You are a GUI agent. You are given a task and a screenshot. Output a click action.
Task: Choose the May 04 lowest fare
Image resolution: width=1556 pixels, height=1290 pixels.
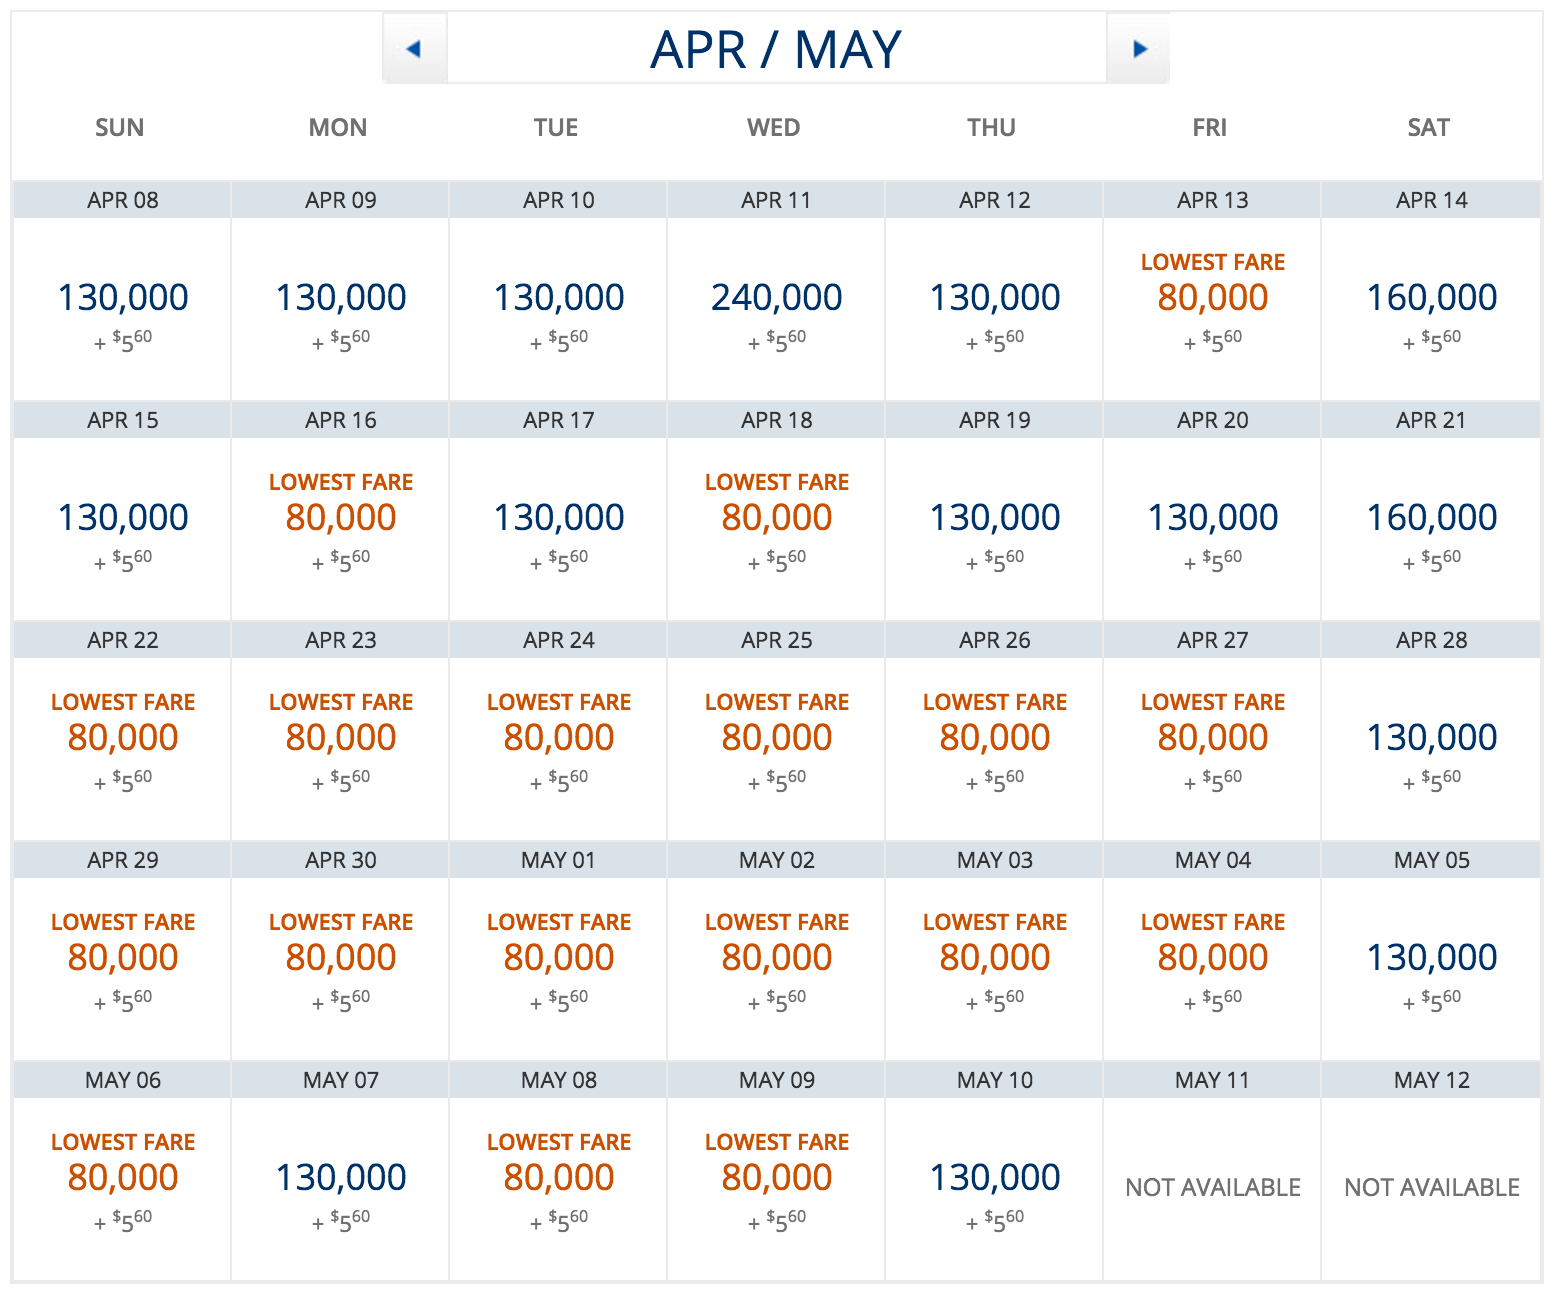click(x=1212, y=958)
